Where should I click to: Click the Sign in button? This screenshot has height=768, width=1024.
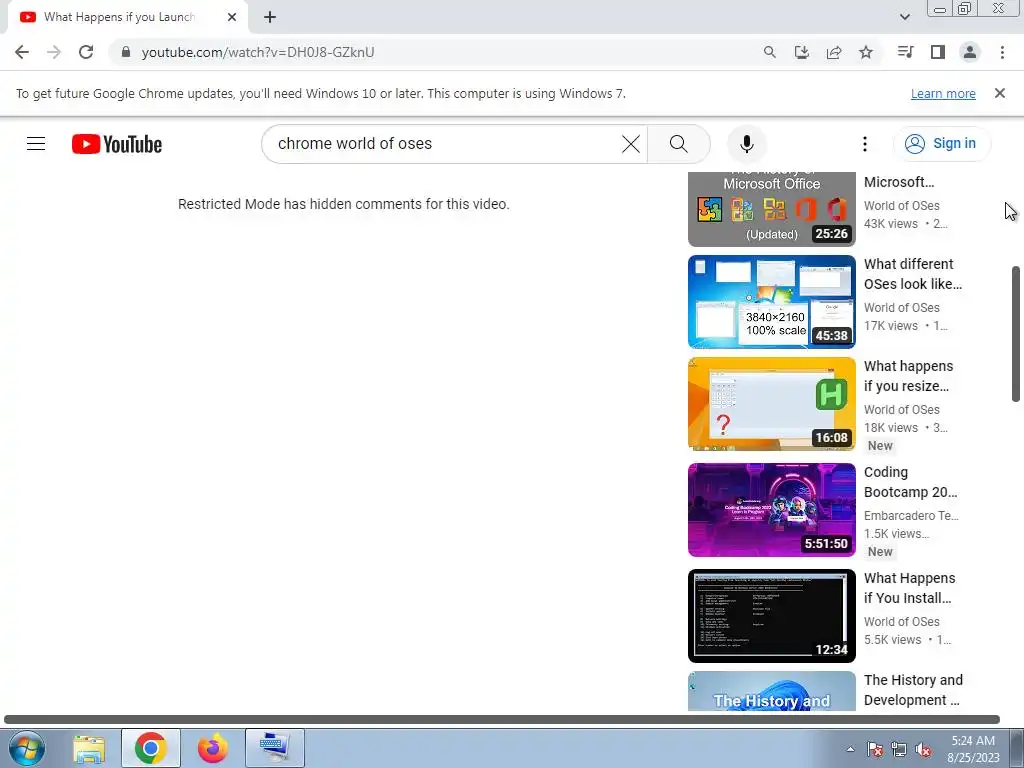tap(941, 144)
